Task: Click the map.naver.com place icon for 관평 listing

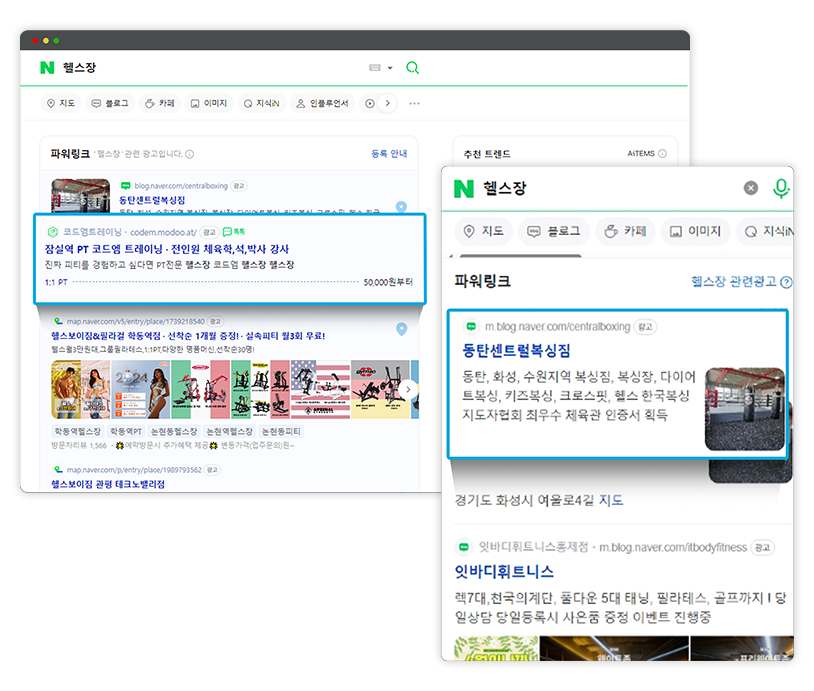Action: [x=59, y=470]
